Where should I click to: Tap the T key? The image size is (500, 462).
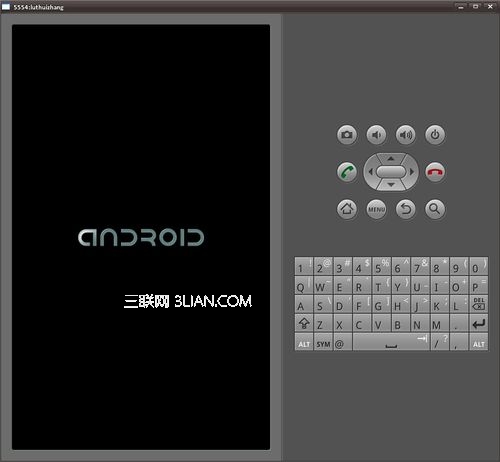coord(381,285)
